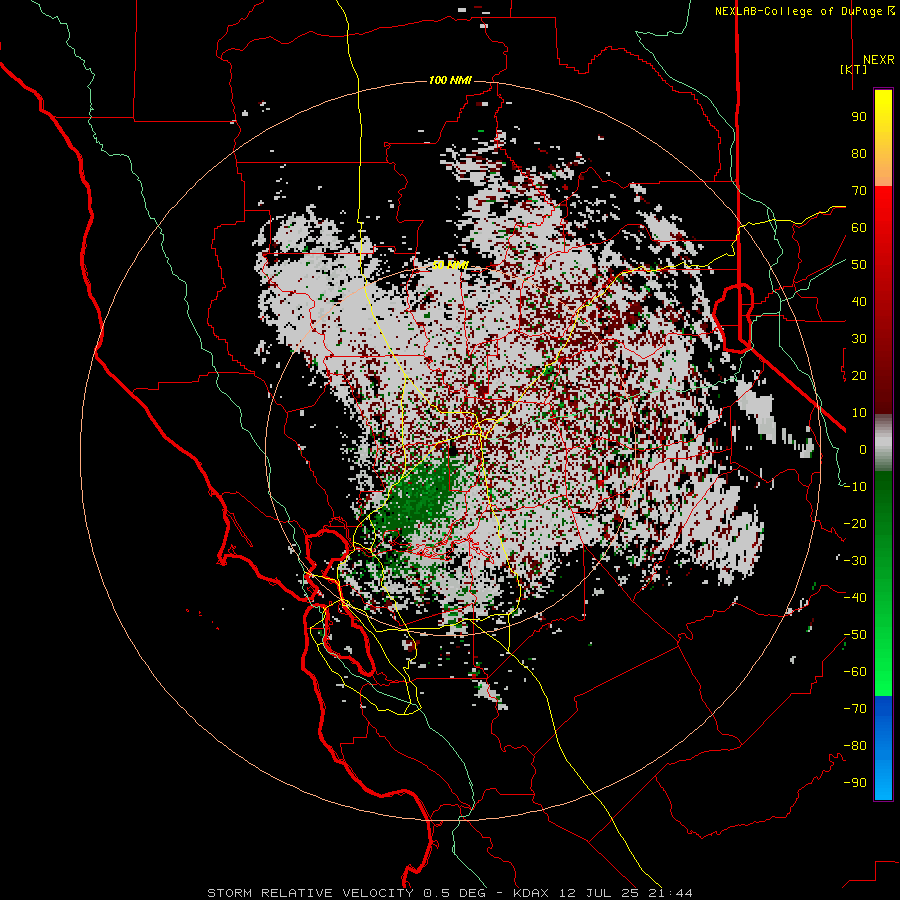900x900 pixels.
Task: Click the -30 value on the velocity scale
Action: 855,561
